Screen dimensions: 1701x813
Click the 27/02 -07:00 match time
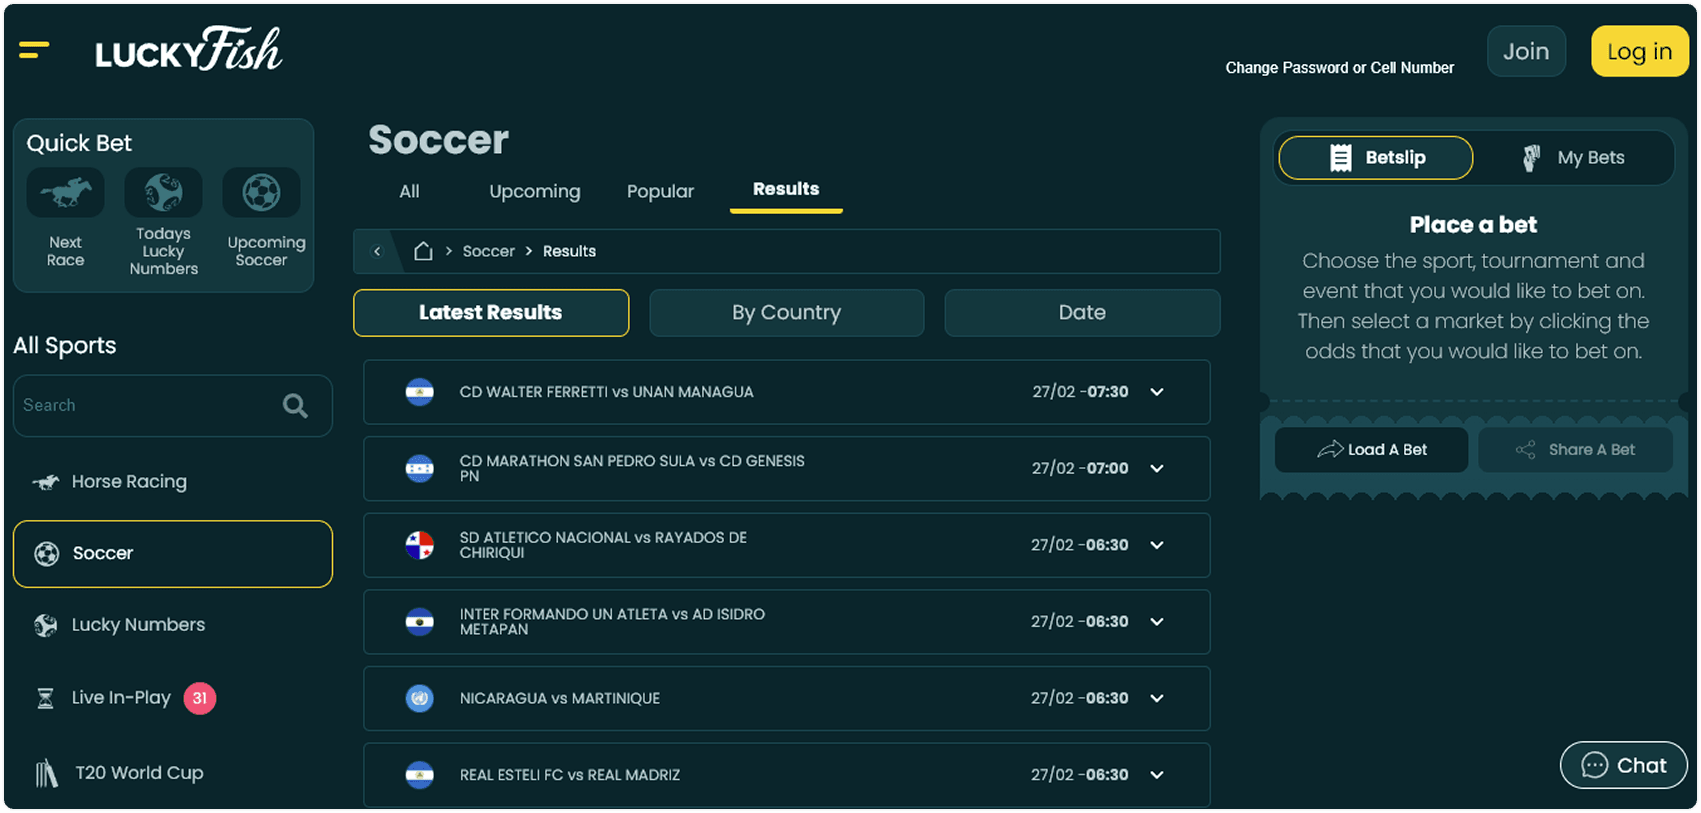coord(1080,468)
